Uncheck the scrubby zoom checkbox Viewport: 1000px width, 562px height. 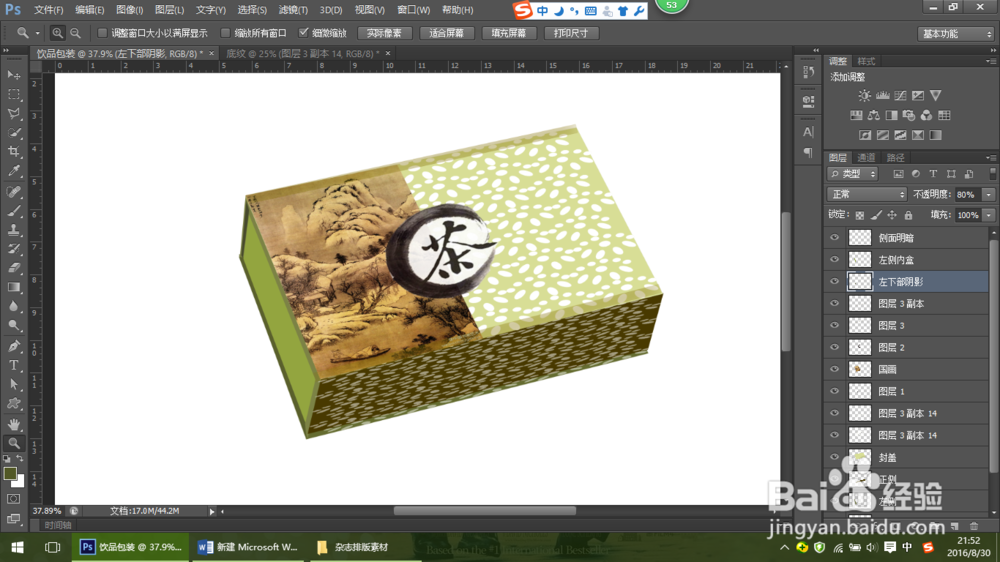[304, 33]
